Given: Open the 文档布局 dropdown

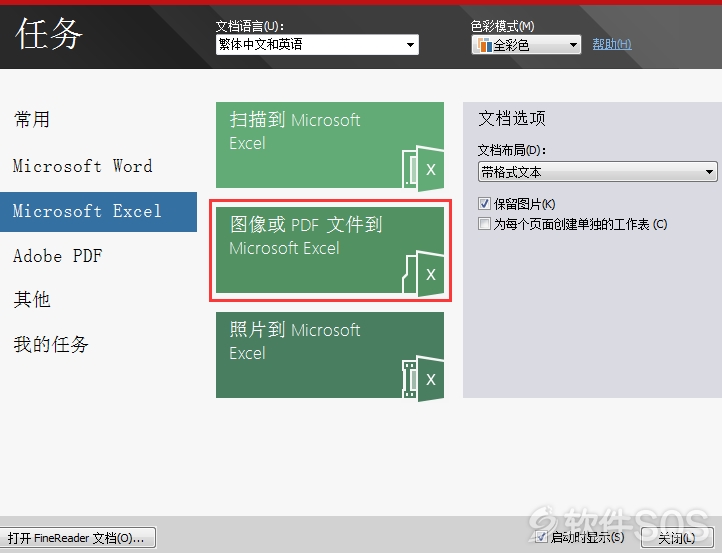Looking at the screenshot, I should [x=597, y=172].
